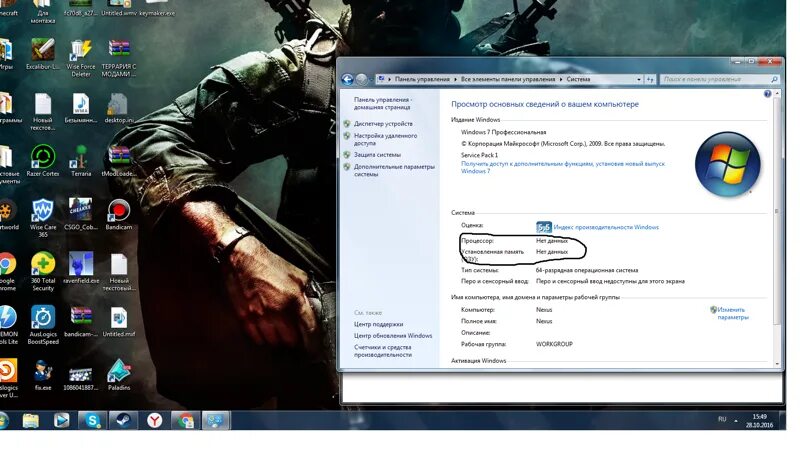Click the refresh button beside address bar
The image size is (800, 450).
tap(650, 80)
